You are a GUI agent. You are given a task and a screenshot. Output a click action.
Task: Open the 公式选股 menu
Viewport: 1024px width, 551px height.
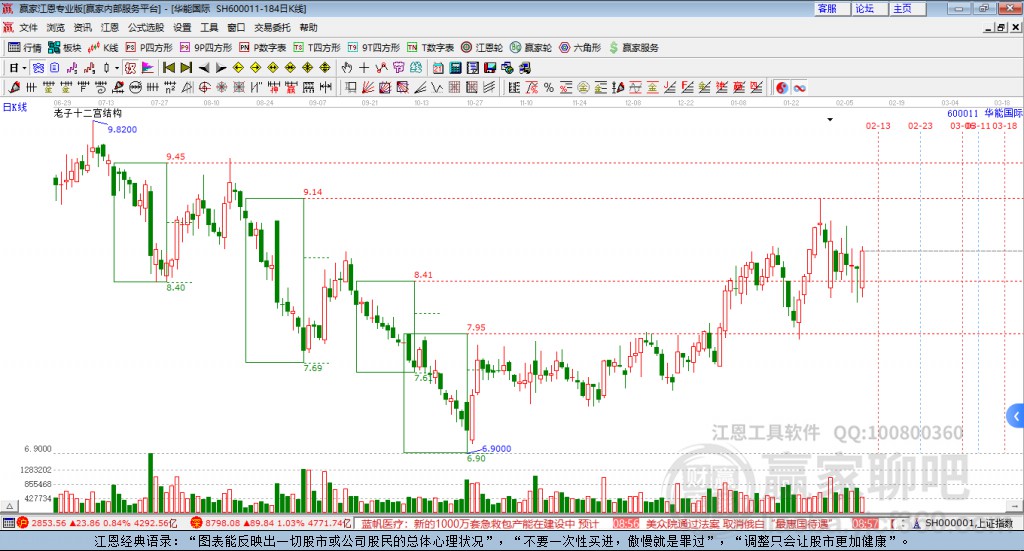[x=146, y=27]
